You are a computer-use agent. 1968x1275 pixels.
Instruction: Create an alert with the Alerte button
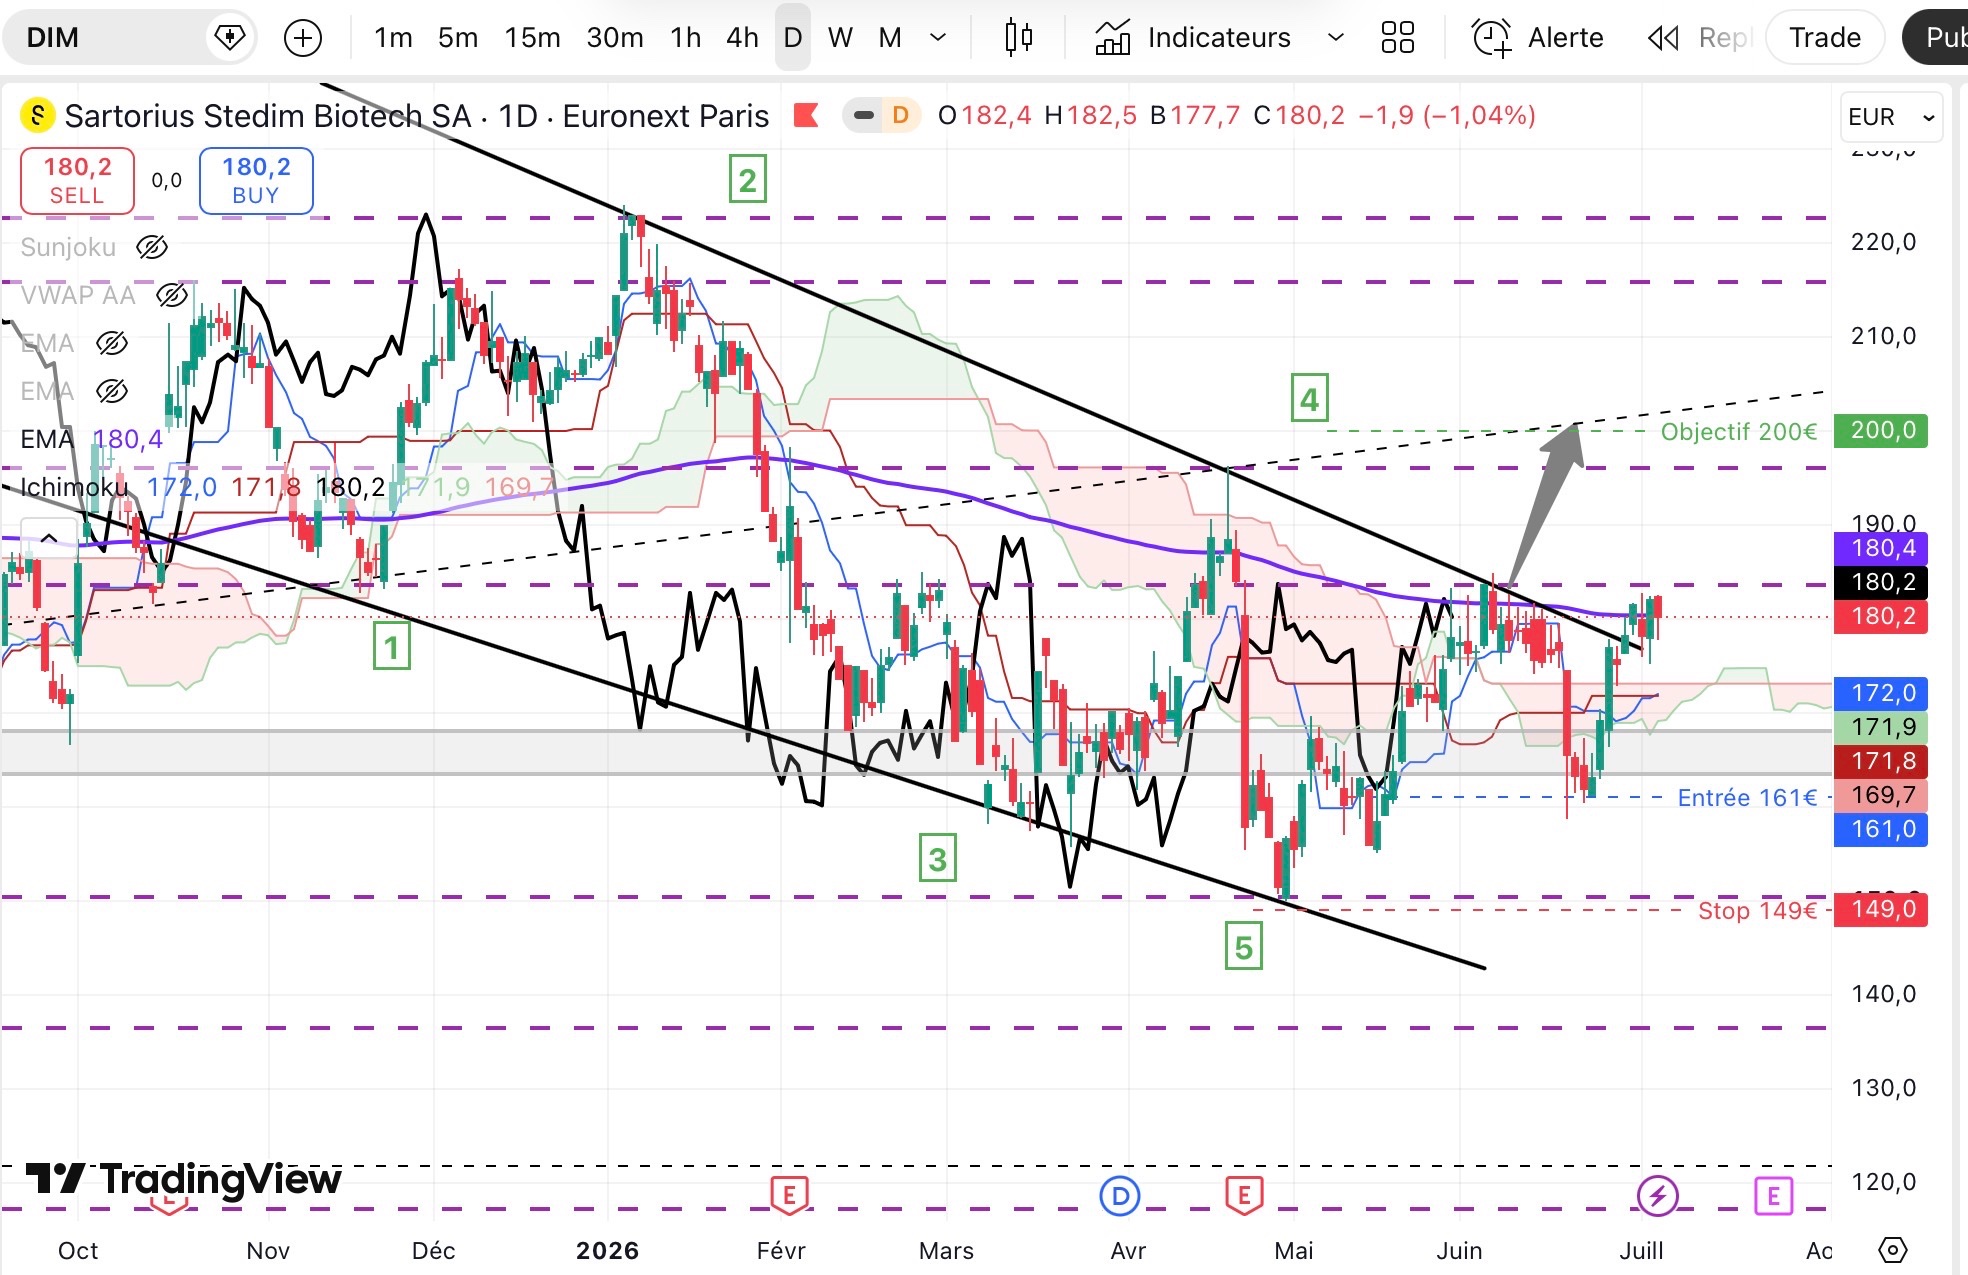tap(1538, 38)
